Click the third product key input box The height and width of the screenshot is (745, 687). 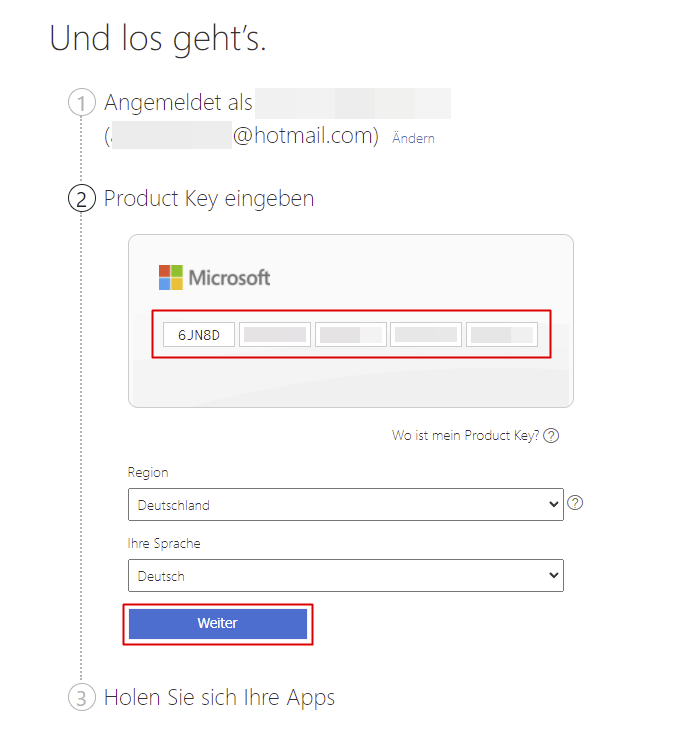[x=351, y=334]
